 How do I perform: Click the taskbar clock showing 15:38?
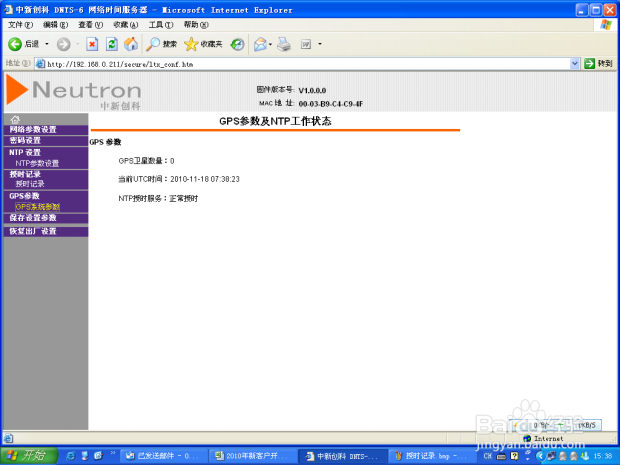(x=603, y=456)
